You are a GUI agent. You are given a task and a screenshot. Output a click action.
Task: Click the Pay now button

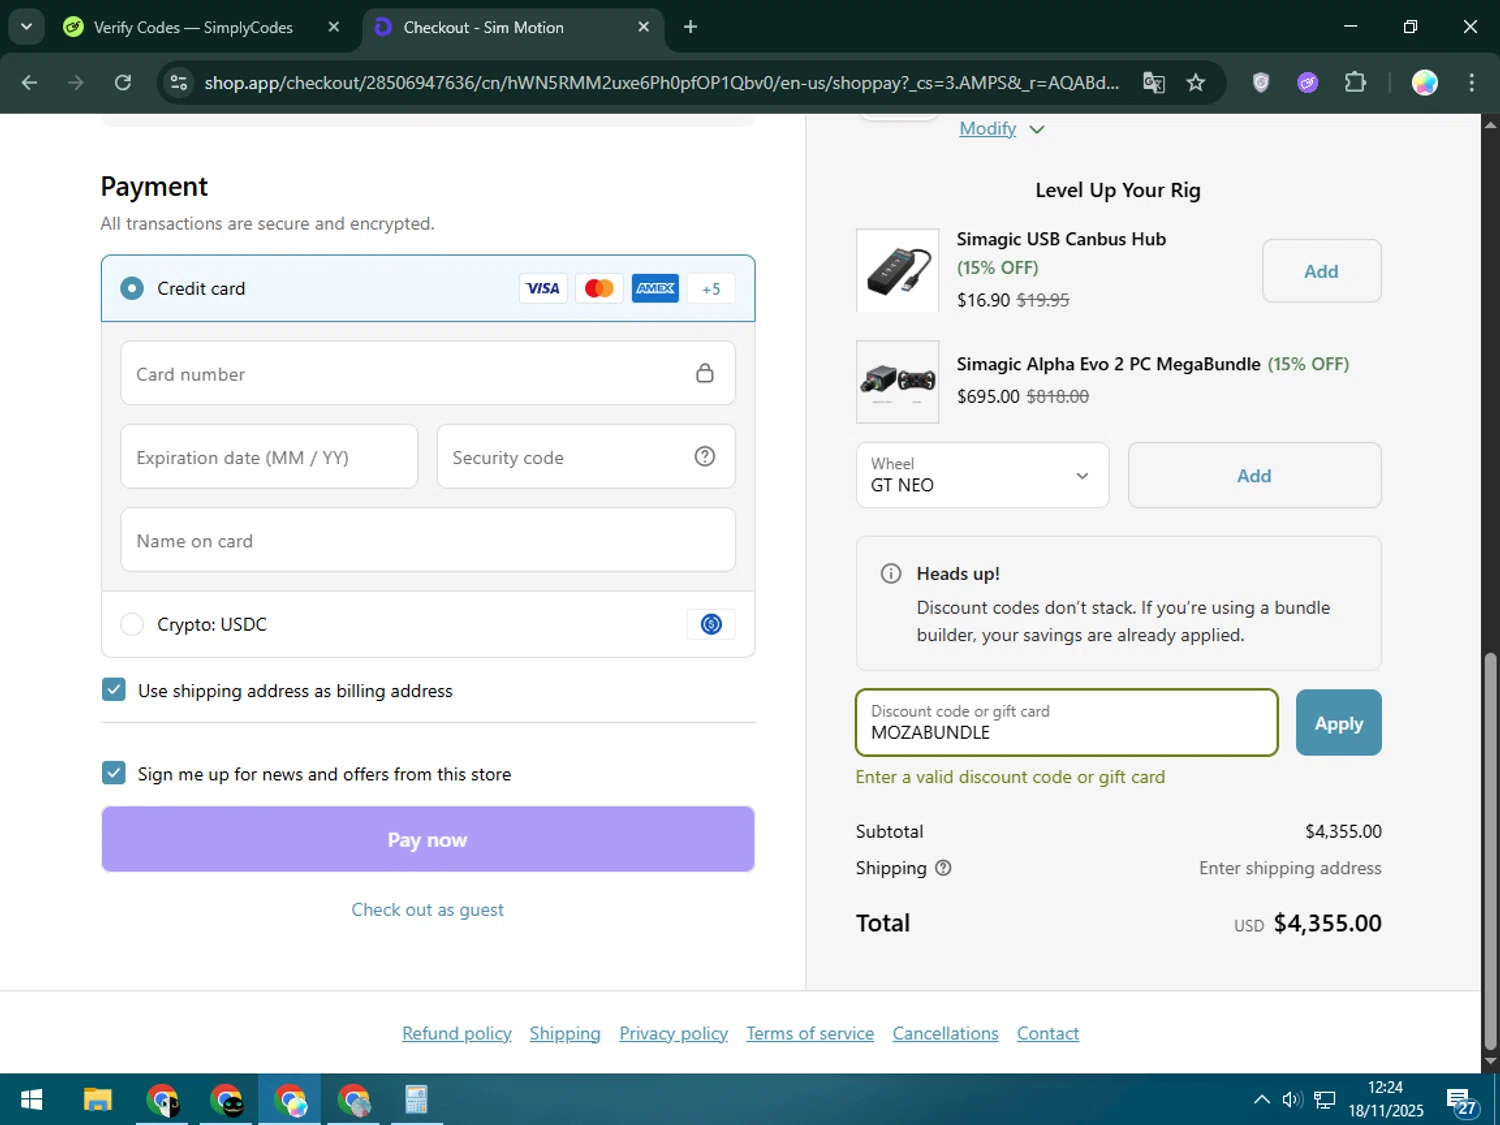click(x=428, y=839)
